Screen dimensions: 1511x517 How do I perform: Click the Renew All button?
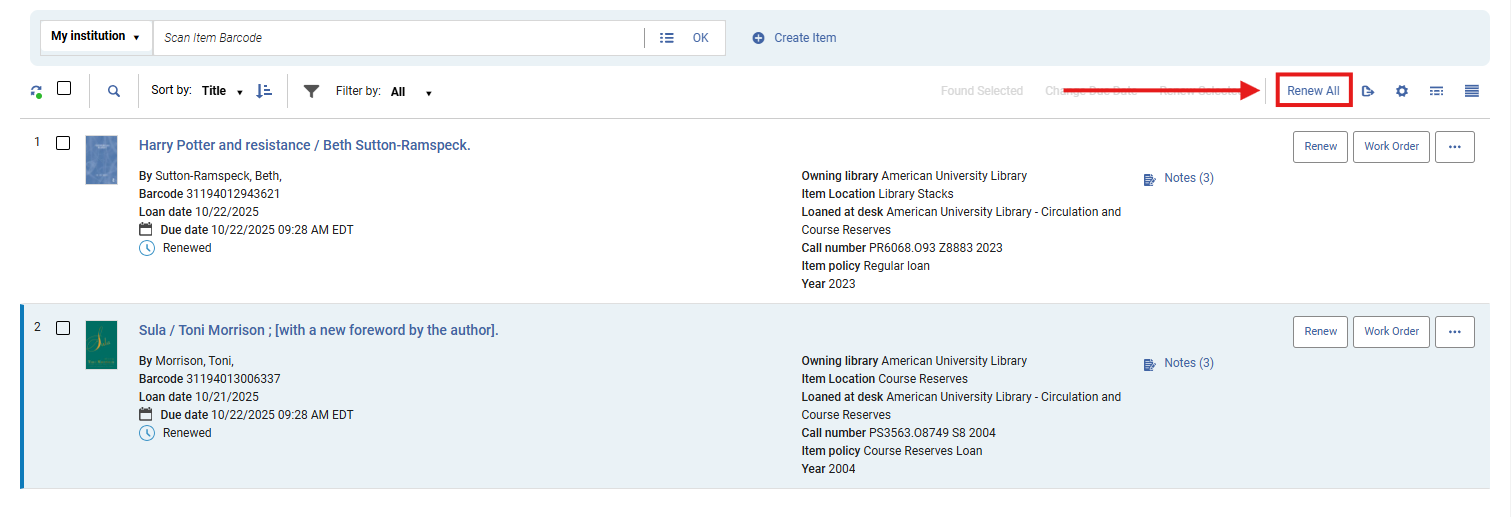coord(1313,91)
